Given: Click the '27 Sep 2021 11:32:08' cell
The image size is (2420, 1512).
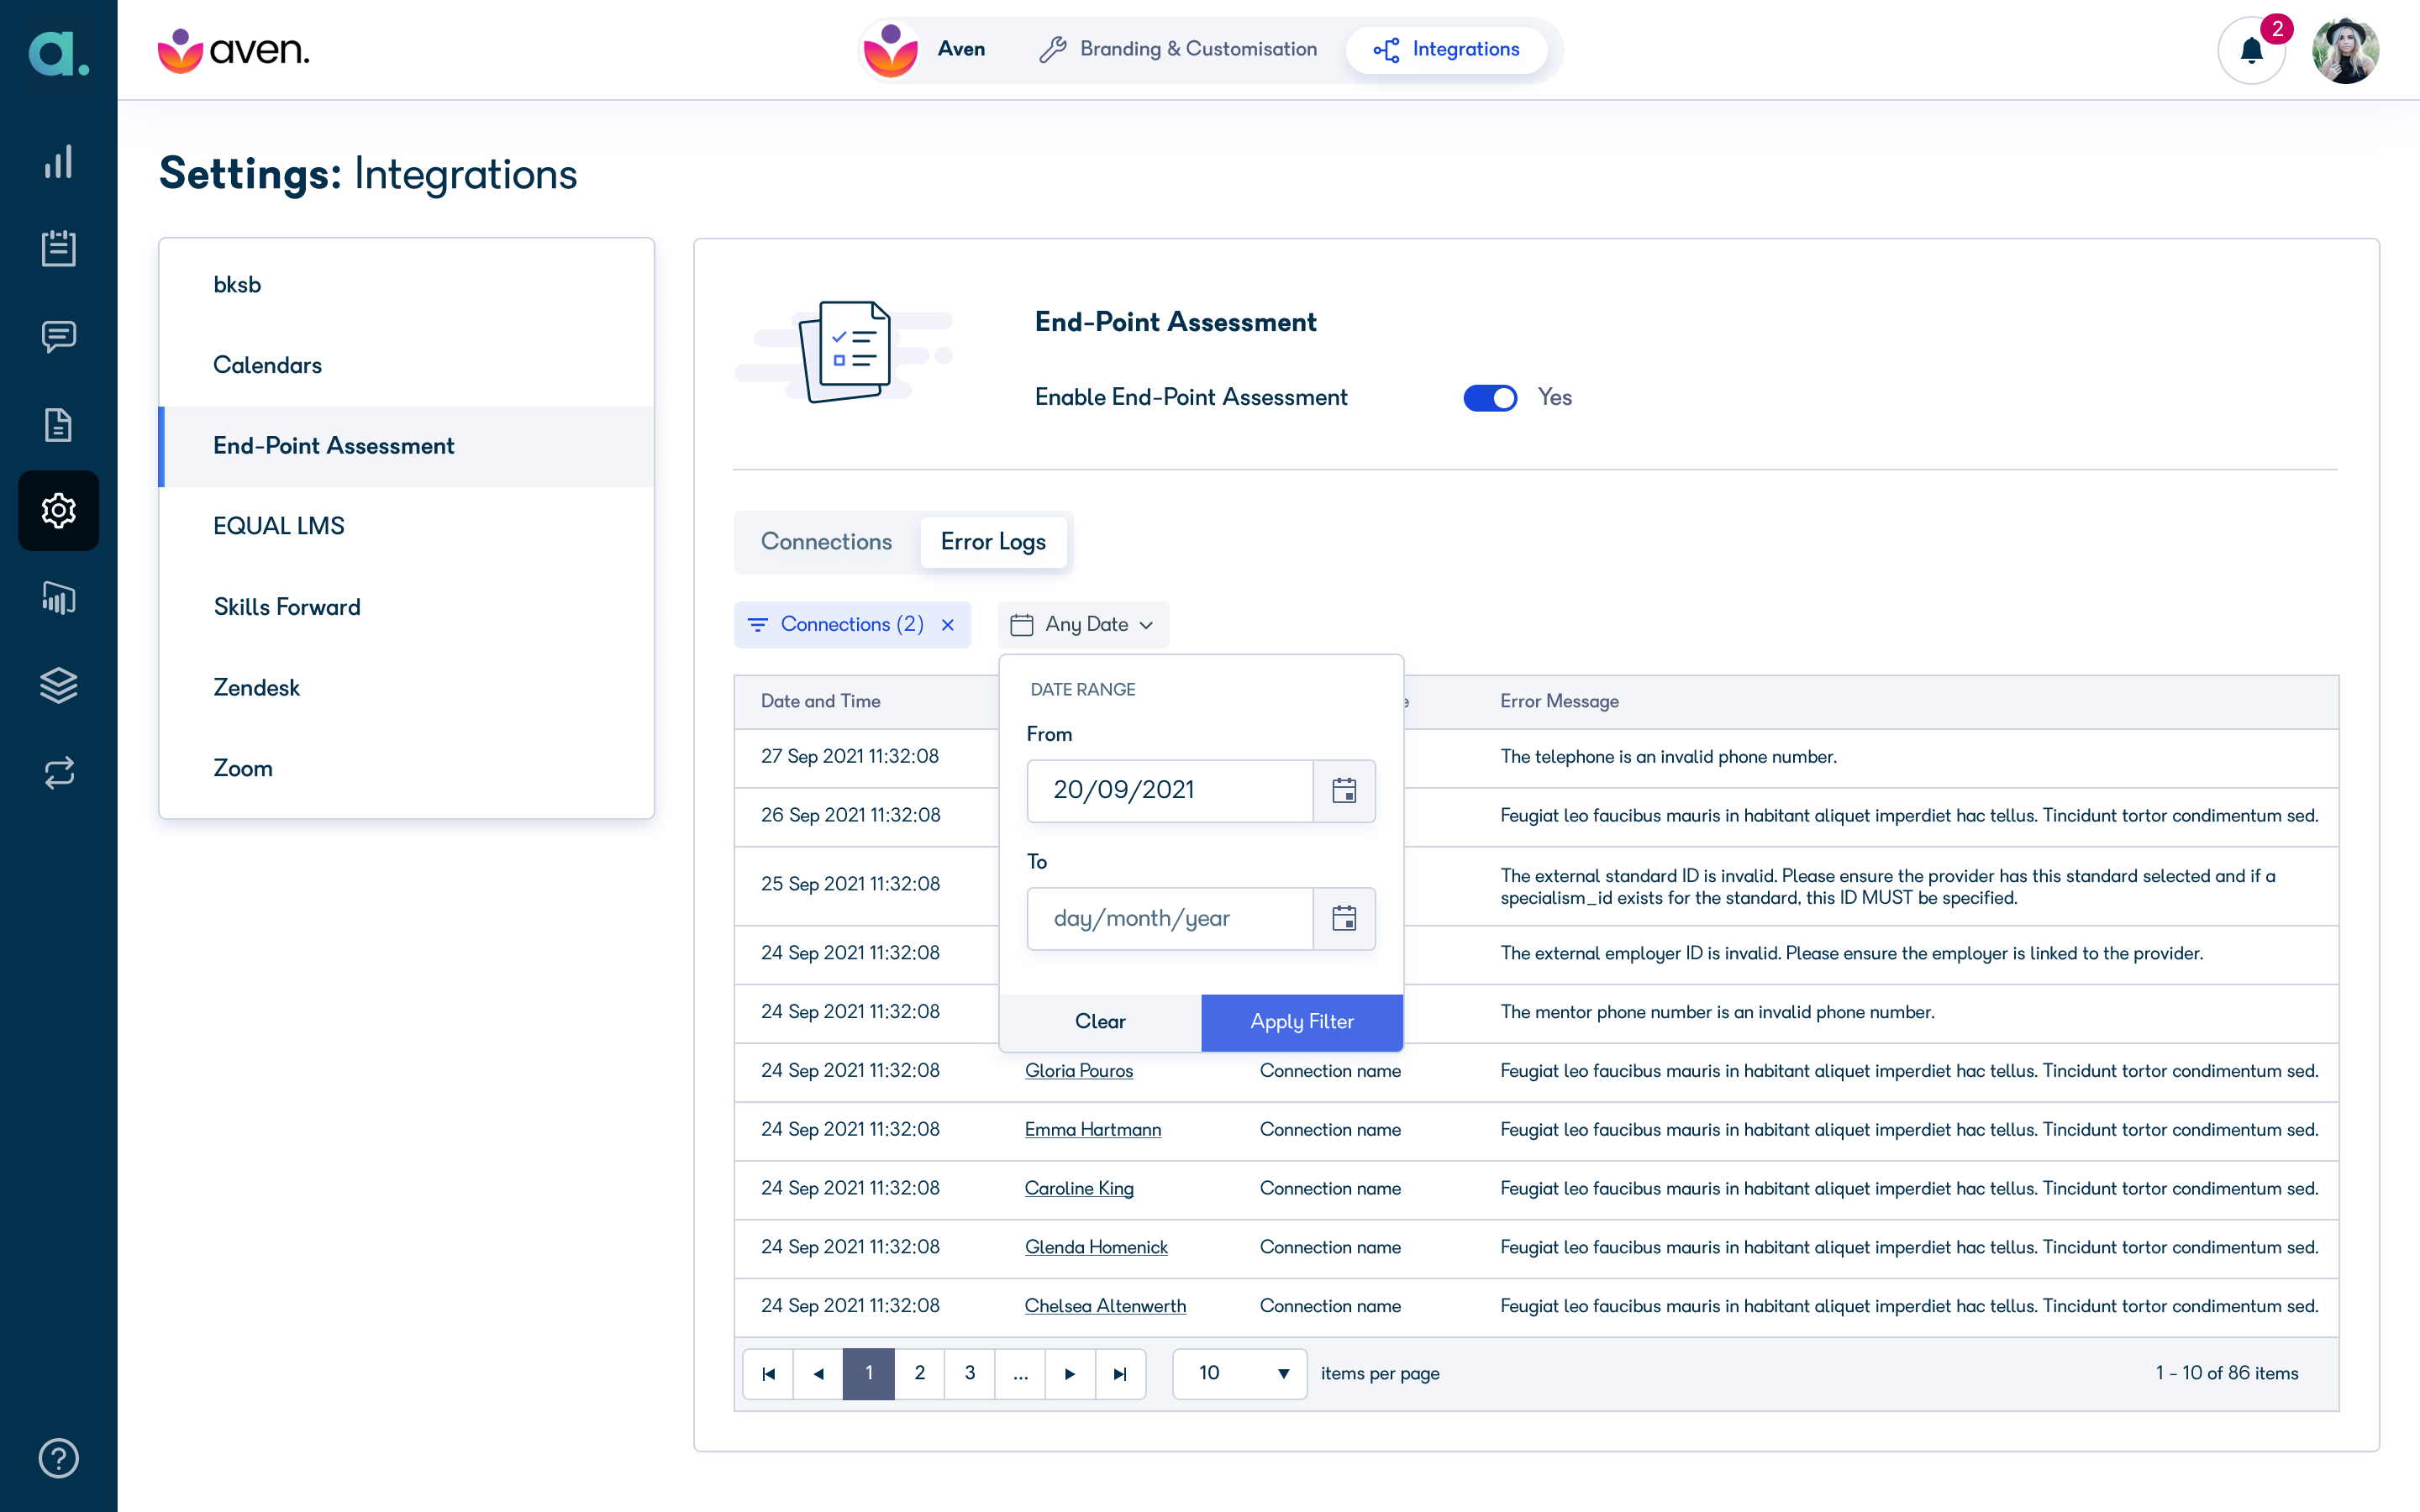Looking at the screenshot, I should tap(849, 756).
